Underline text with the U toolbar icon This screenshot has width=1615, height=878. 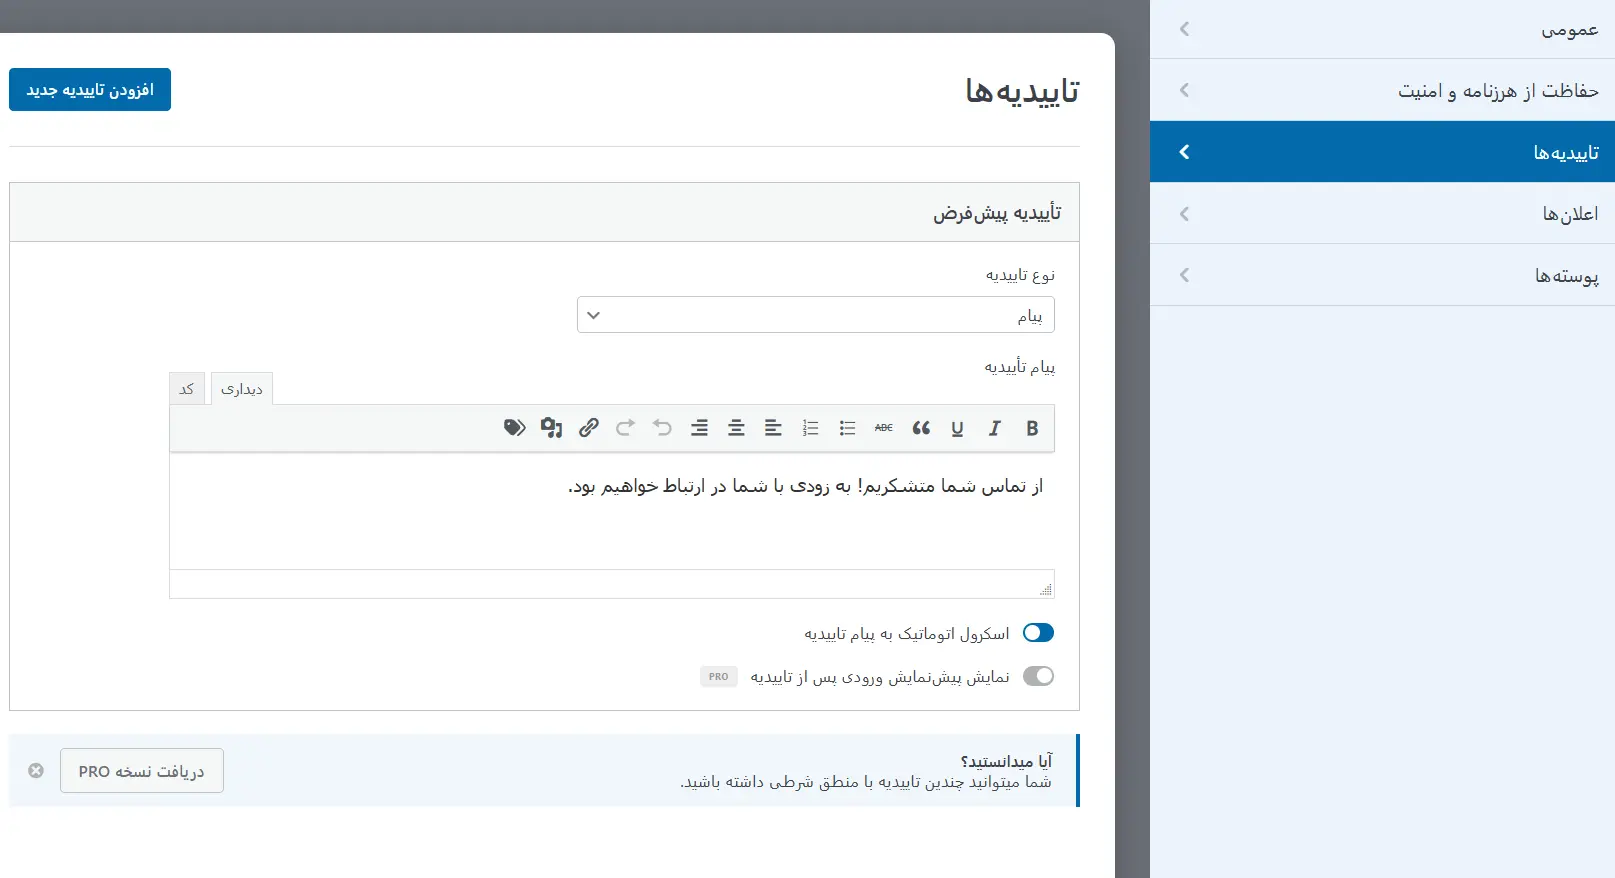(957, 428)
